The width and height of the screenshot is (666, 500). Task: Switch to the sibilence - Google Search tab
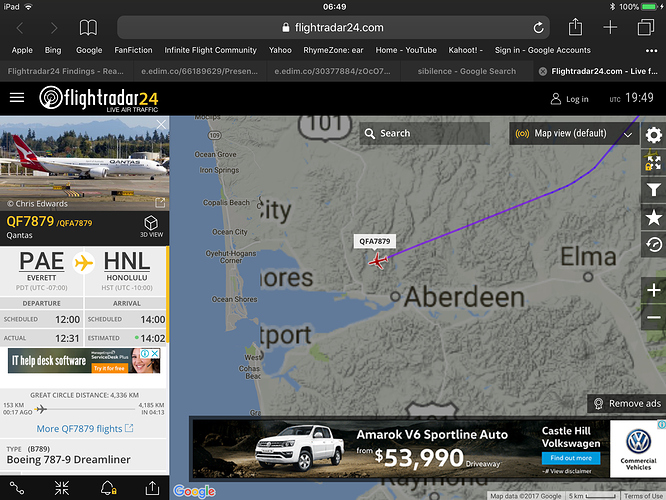[x=466, y=71]
